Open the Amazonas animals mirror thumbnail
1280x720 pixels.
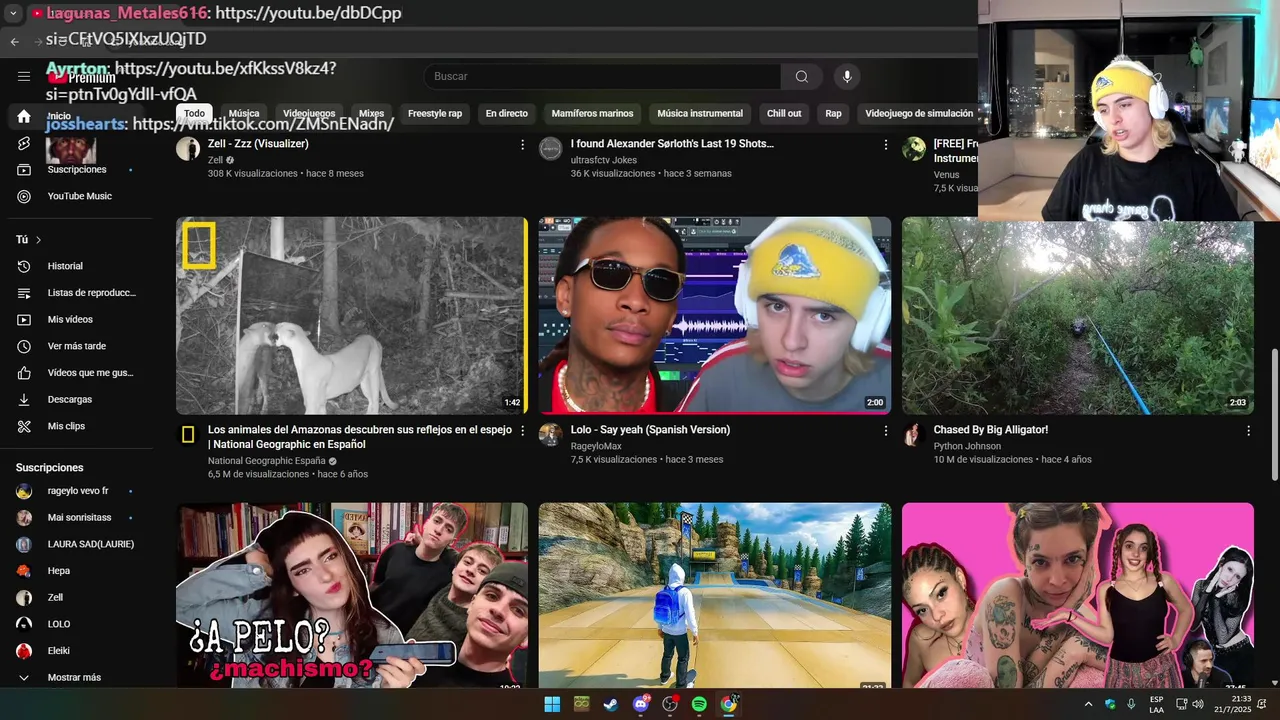click(x=352, y=315)
